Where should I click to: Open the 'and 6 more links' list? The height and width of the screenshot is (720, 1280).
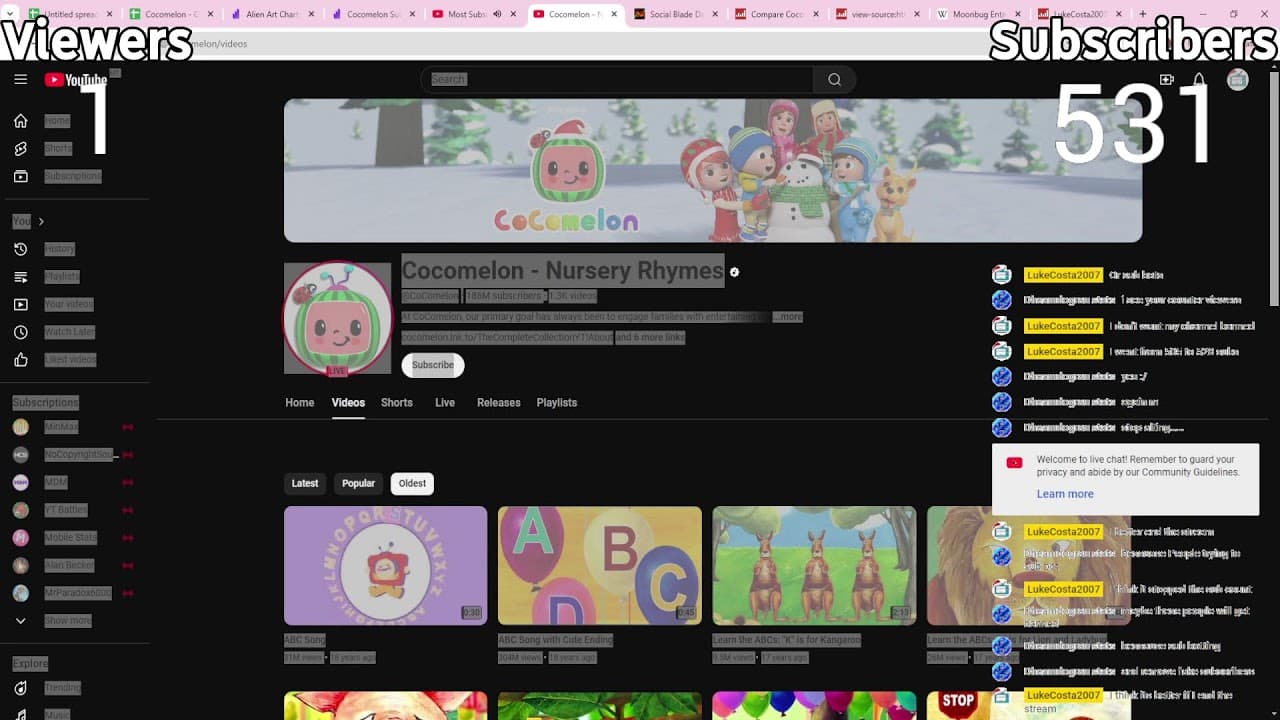[x=650, y=338]
